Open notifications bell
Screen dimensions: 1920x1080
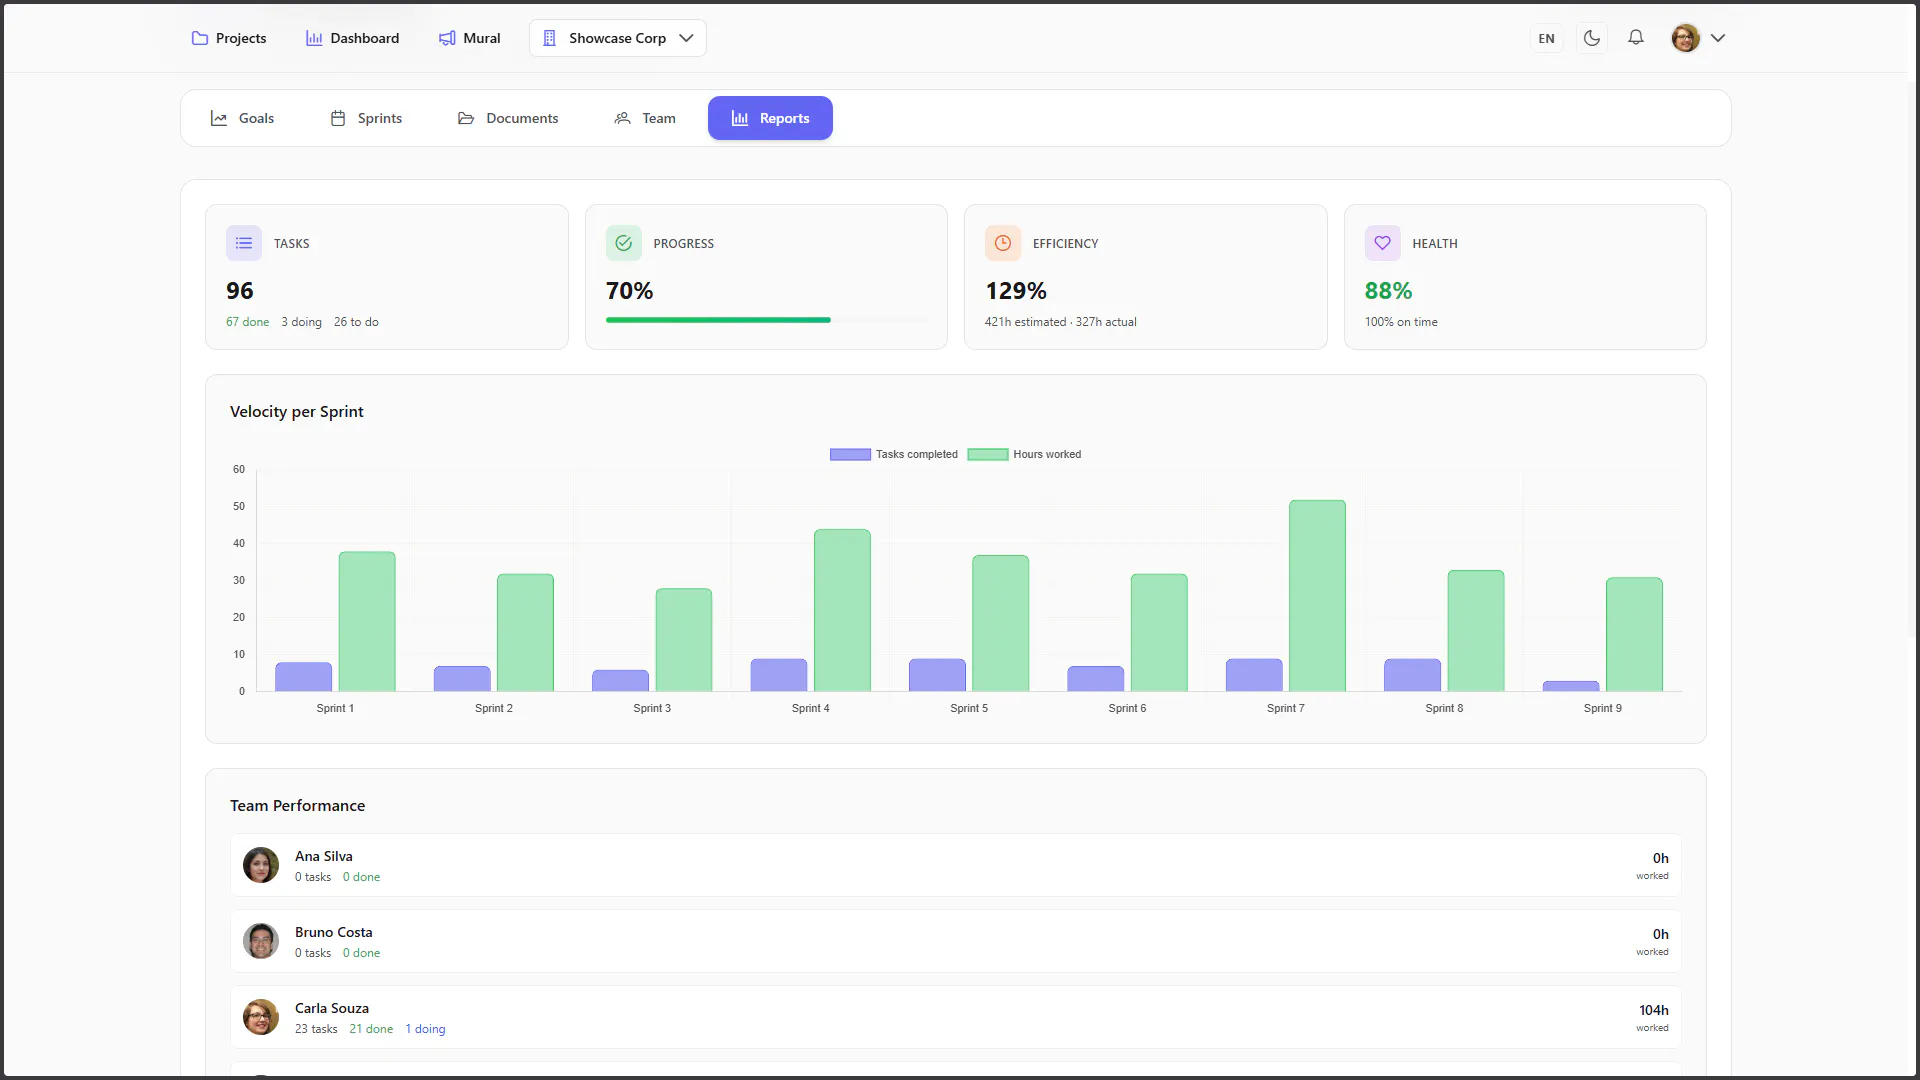pyautogui.click(x=1636, y=38)
